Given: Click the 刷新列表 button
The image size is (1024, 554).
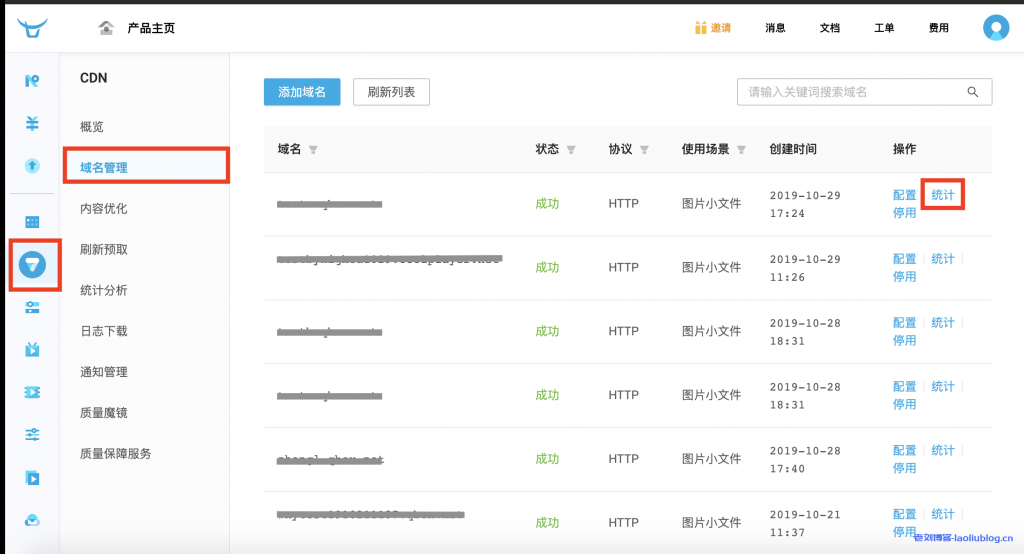Looking at the screenshot, I should point(391,92).
